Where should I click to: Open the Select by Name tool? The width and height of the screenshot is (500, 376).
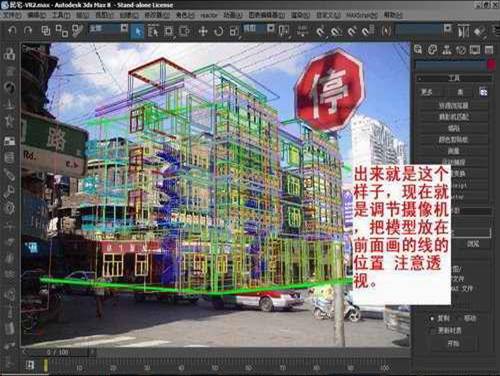pyautogui.click(x=153, y=31)
